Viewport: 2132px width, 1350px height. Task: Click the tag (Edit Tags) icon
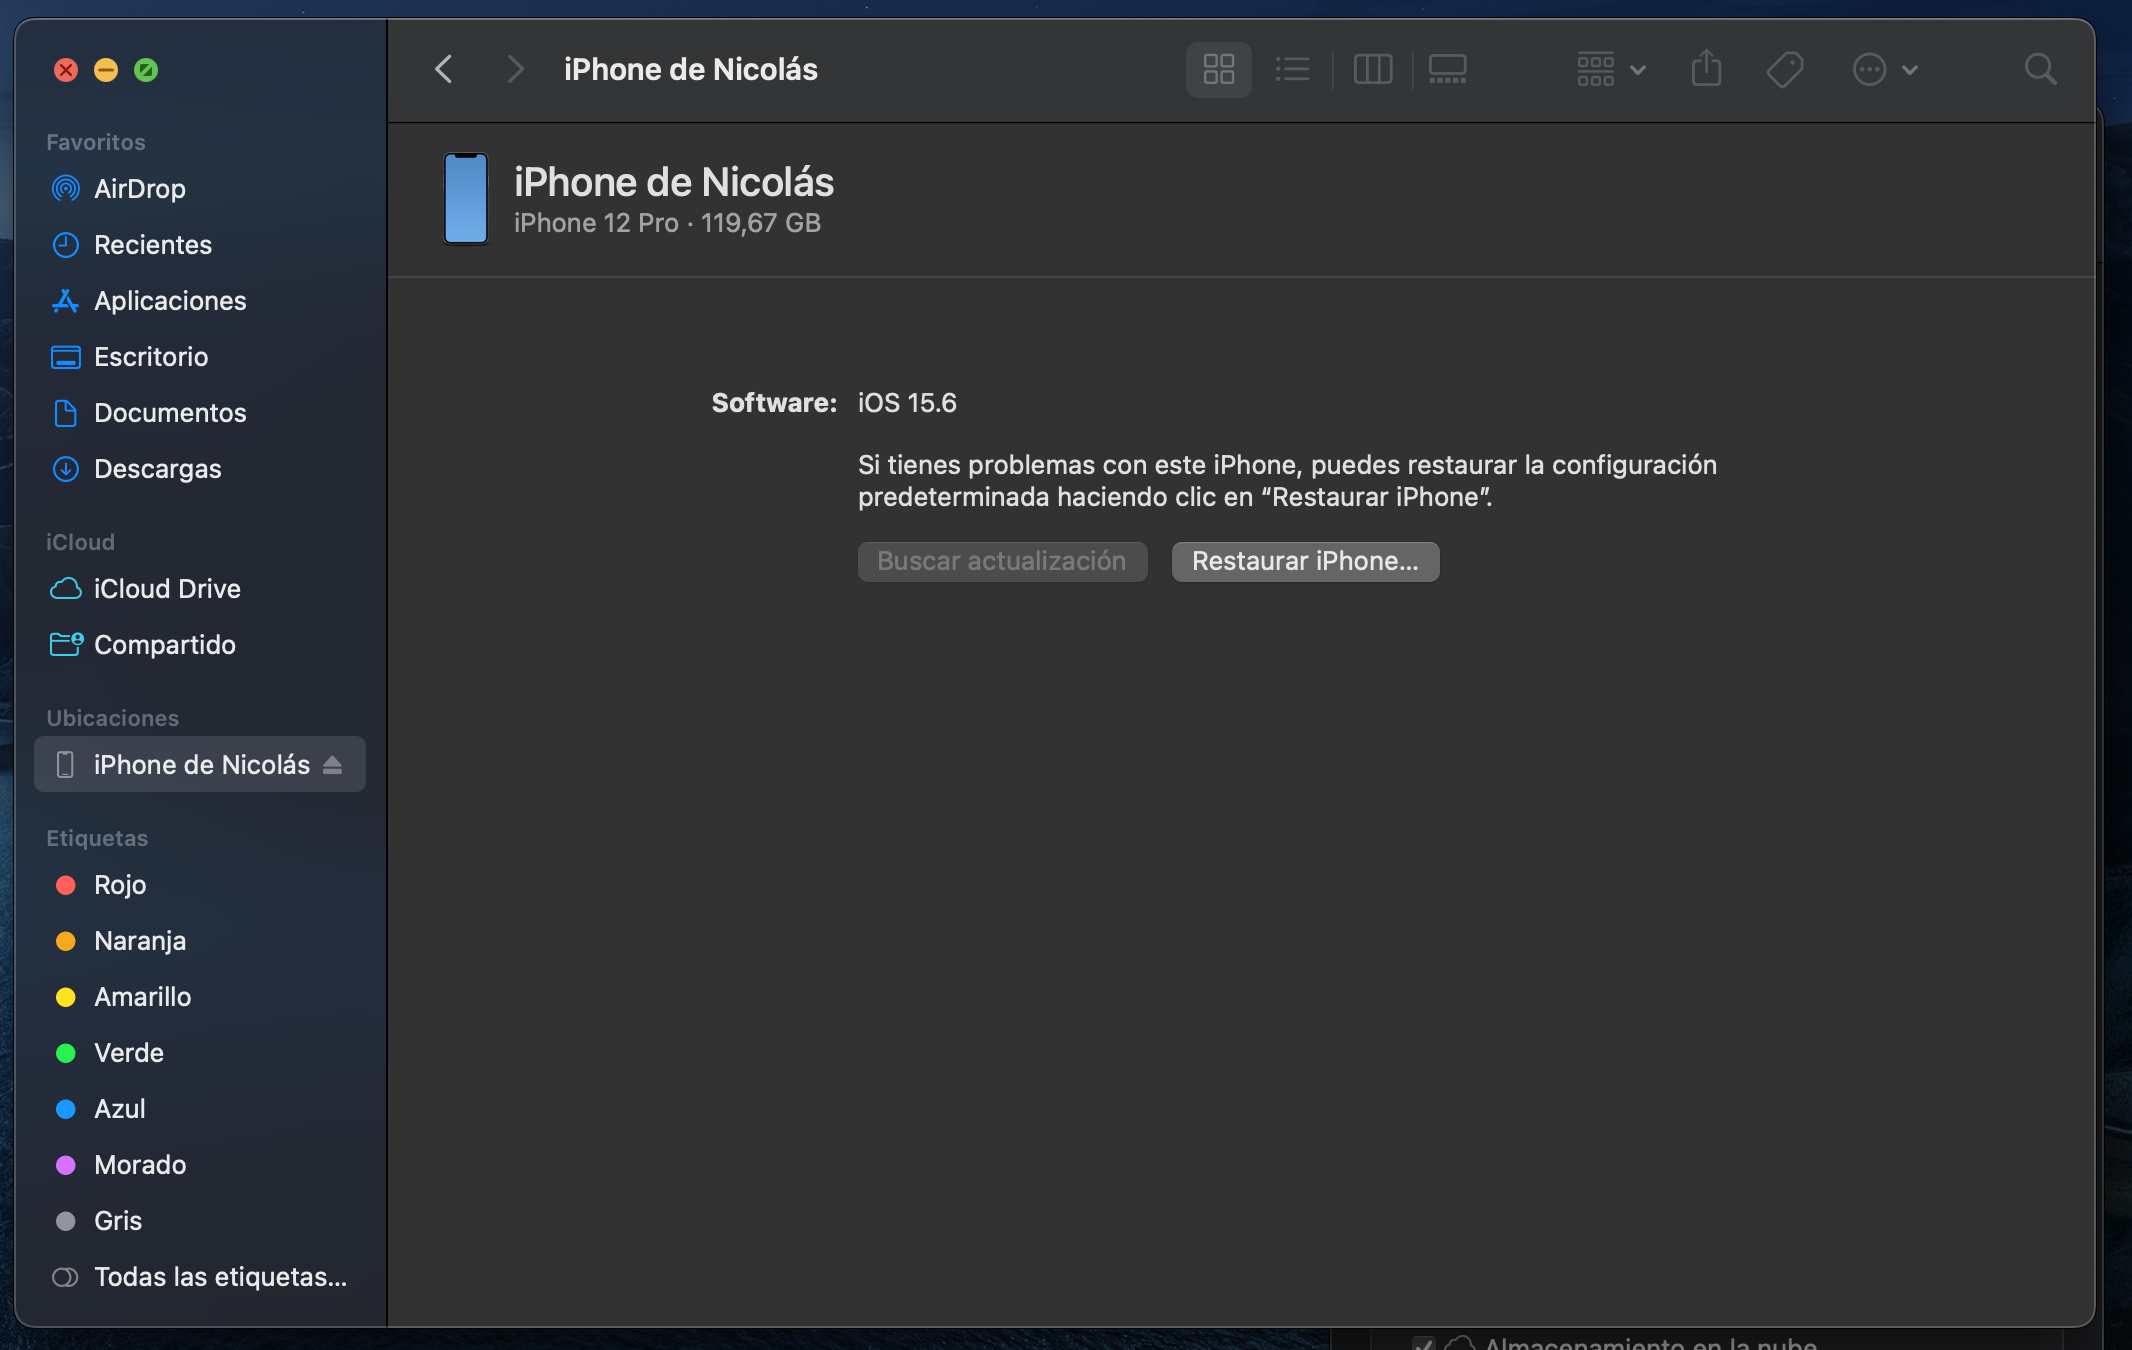click(1785, 69)
